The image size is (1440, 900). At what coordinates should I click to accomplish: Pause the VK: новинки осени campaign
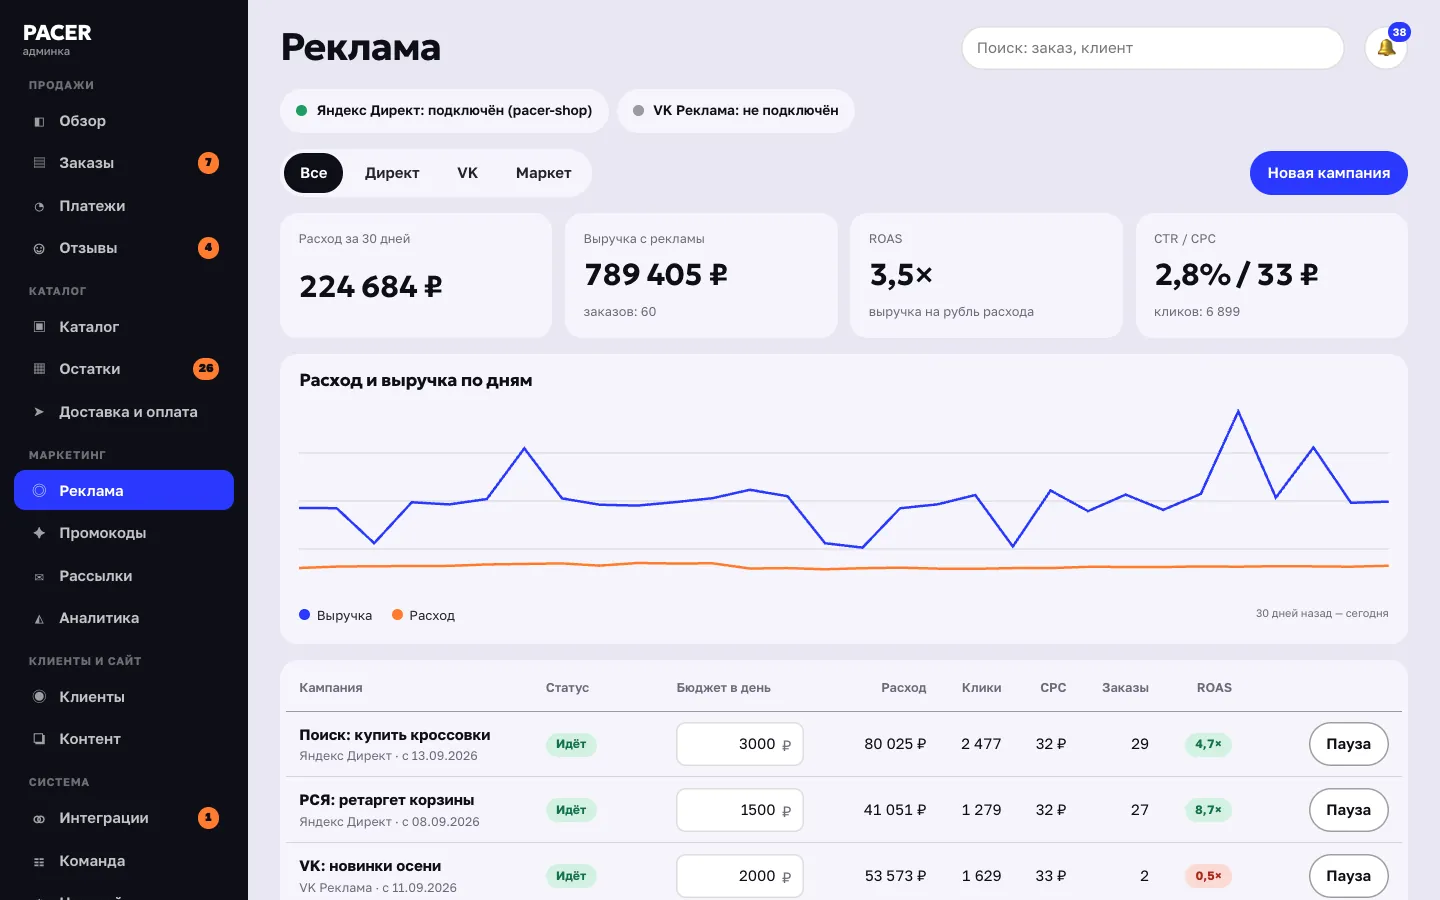click(1348, 876)
